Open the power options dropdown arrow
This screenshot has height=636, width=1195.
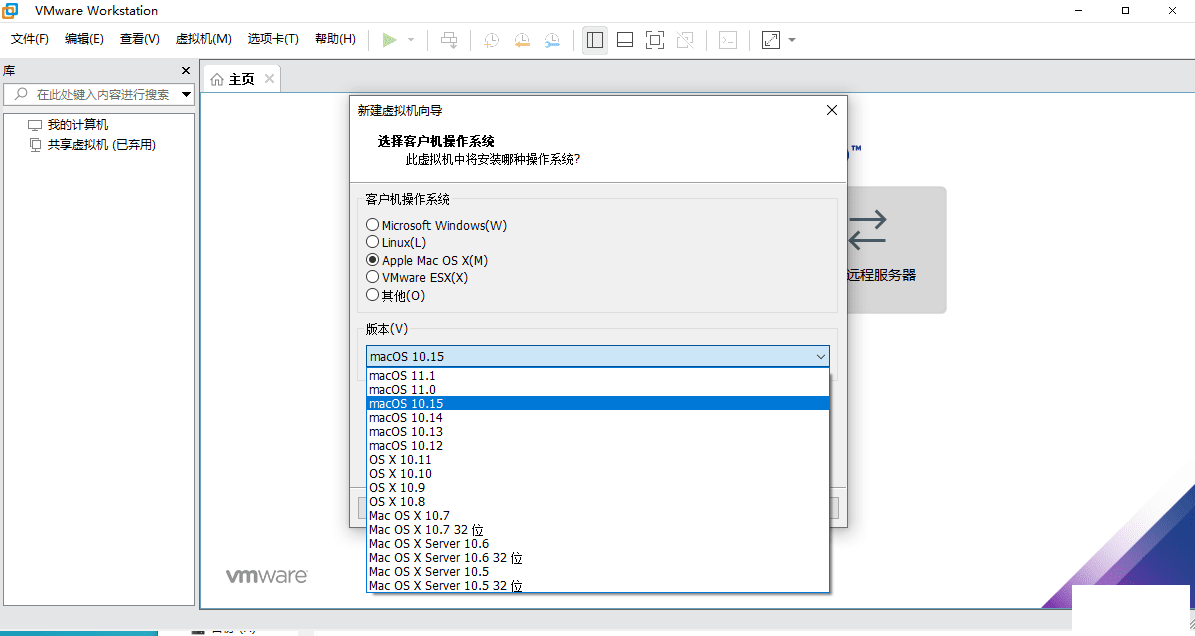(411, 40)
